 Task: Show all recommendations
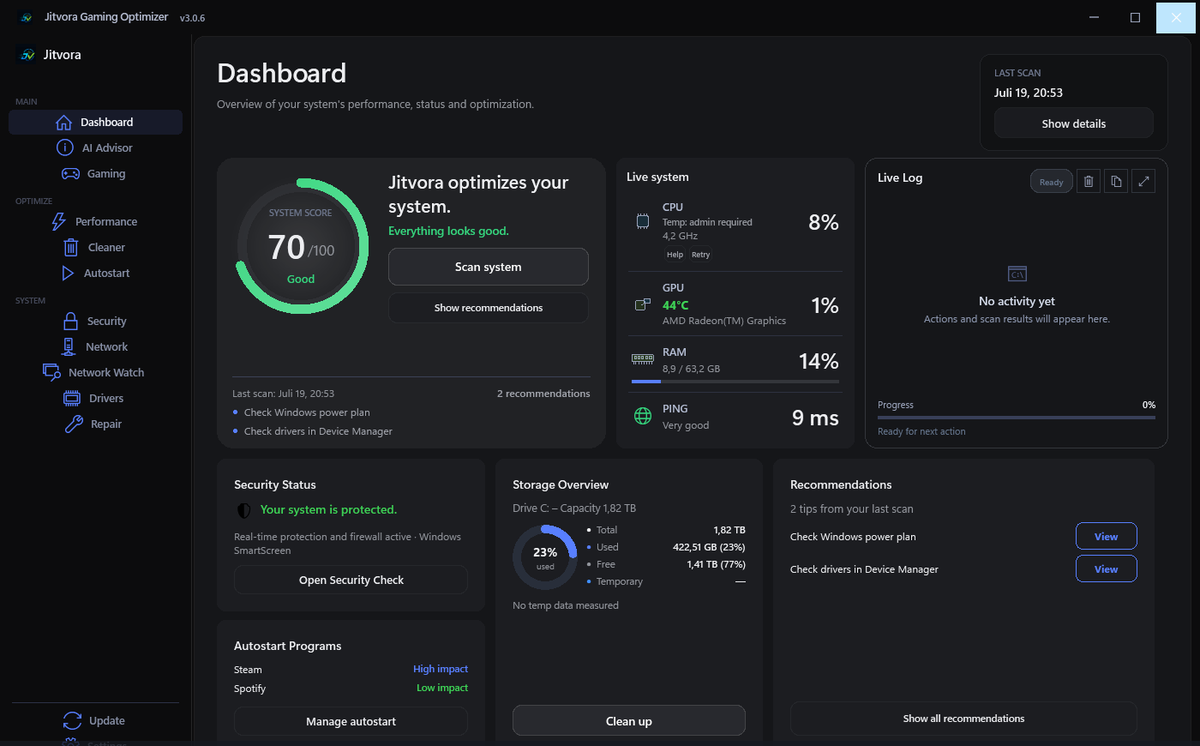click(963, 718)
